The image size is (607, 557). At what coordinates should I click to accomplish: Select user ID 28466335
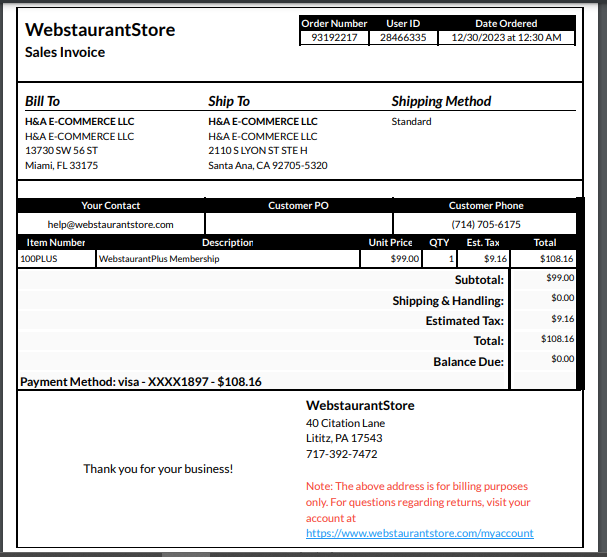[403, 38]
